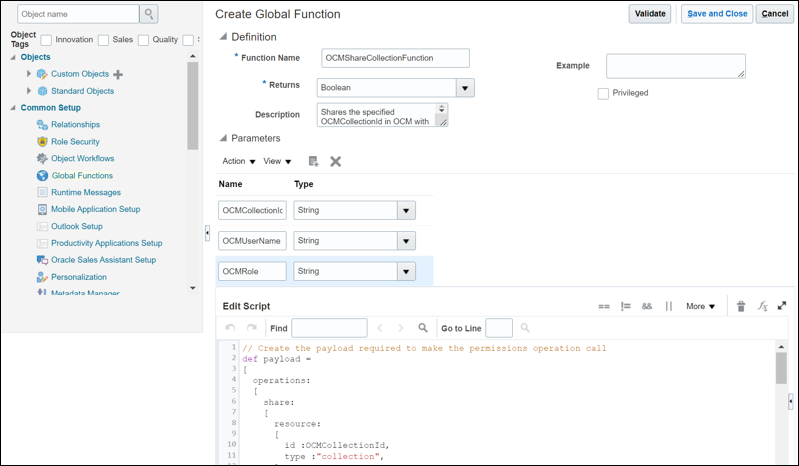Enable the Privileged checkbox
The image size is (799, 466).
[x=603, y=93]
